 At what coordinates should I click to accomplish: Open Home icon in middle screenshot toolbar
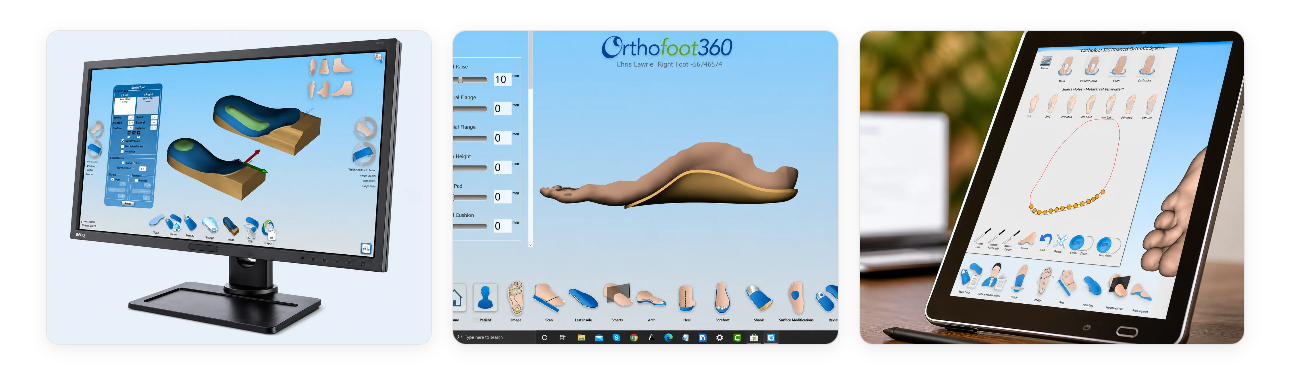458,297
